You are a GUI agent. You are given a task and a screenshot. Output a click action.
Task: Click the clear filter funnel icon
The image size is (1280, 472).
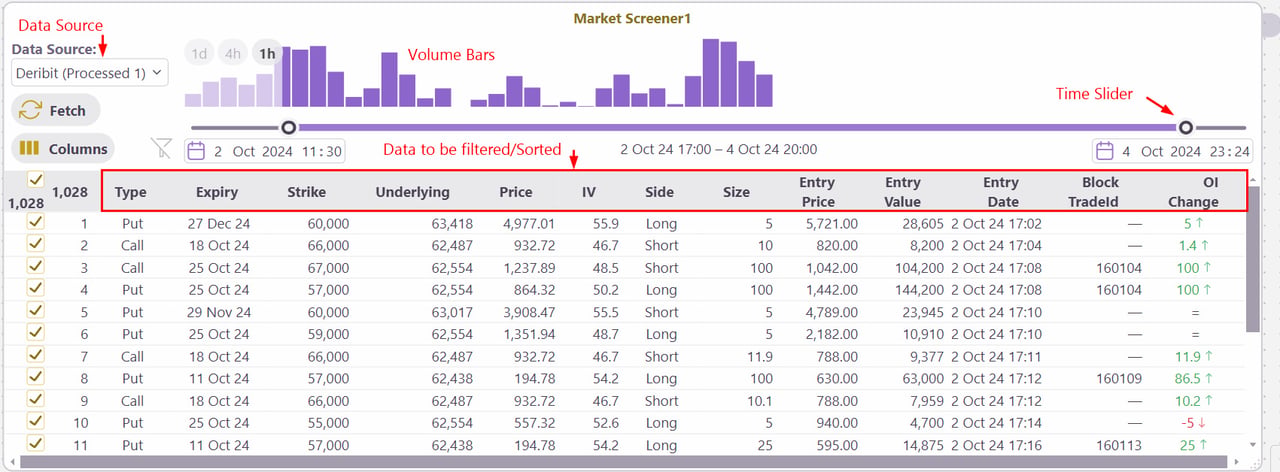coord(161,148)
